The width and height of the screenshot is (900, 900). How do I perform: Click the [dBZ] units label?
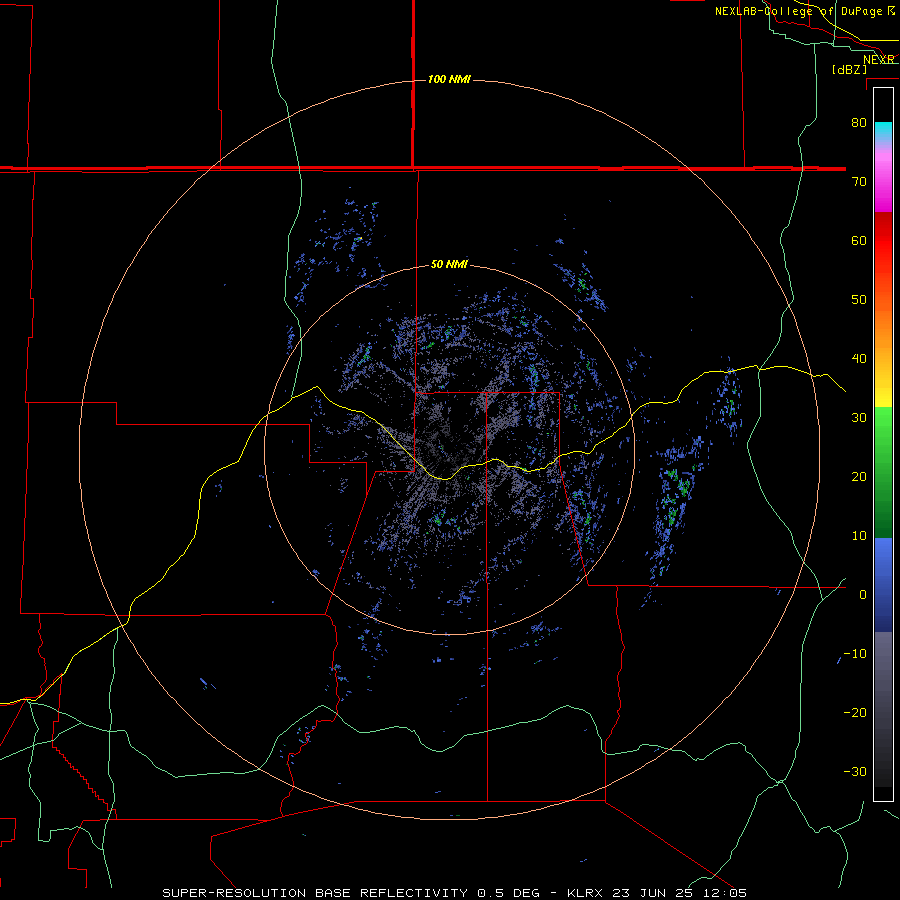pos(849,70)
